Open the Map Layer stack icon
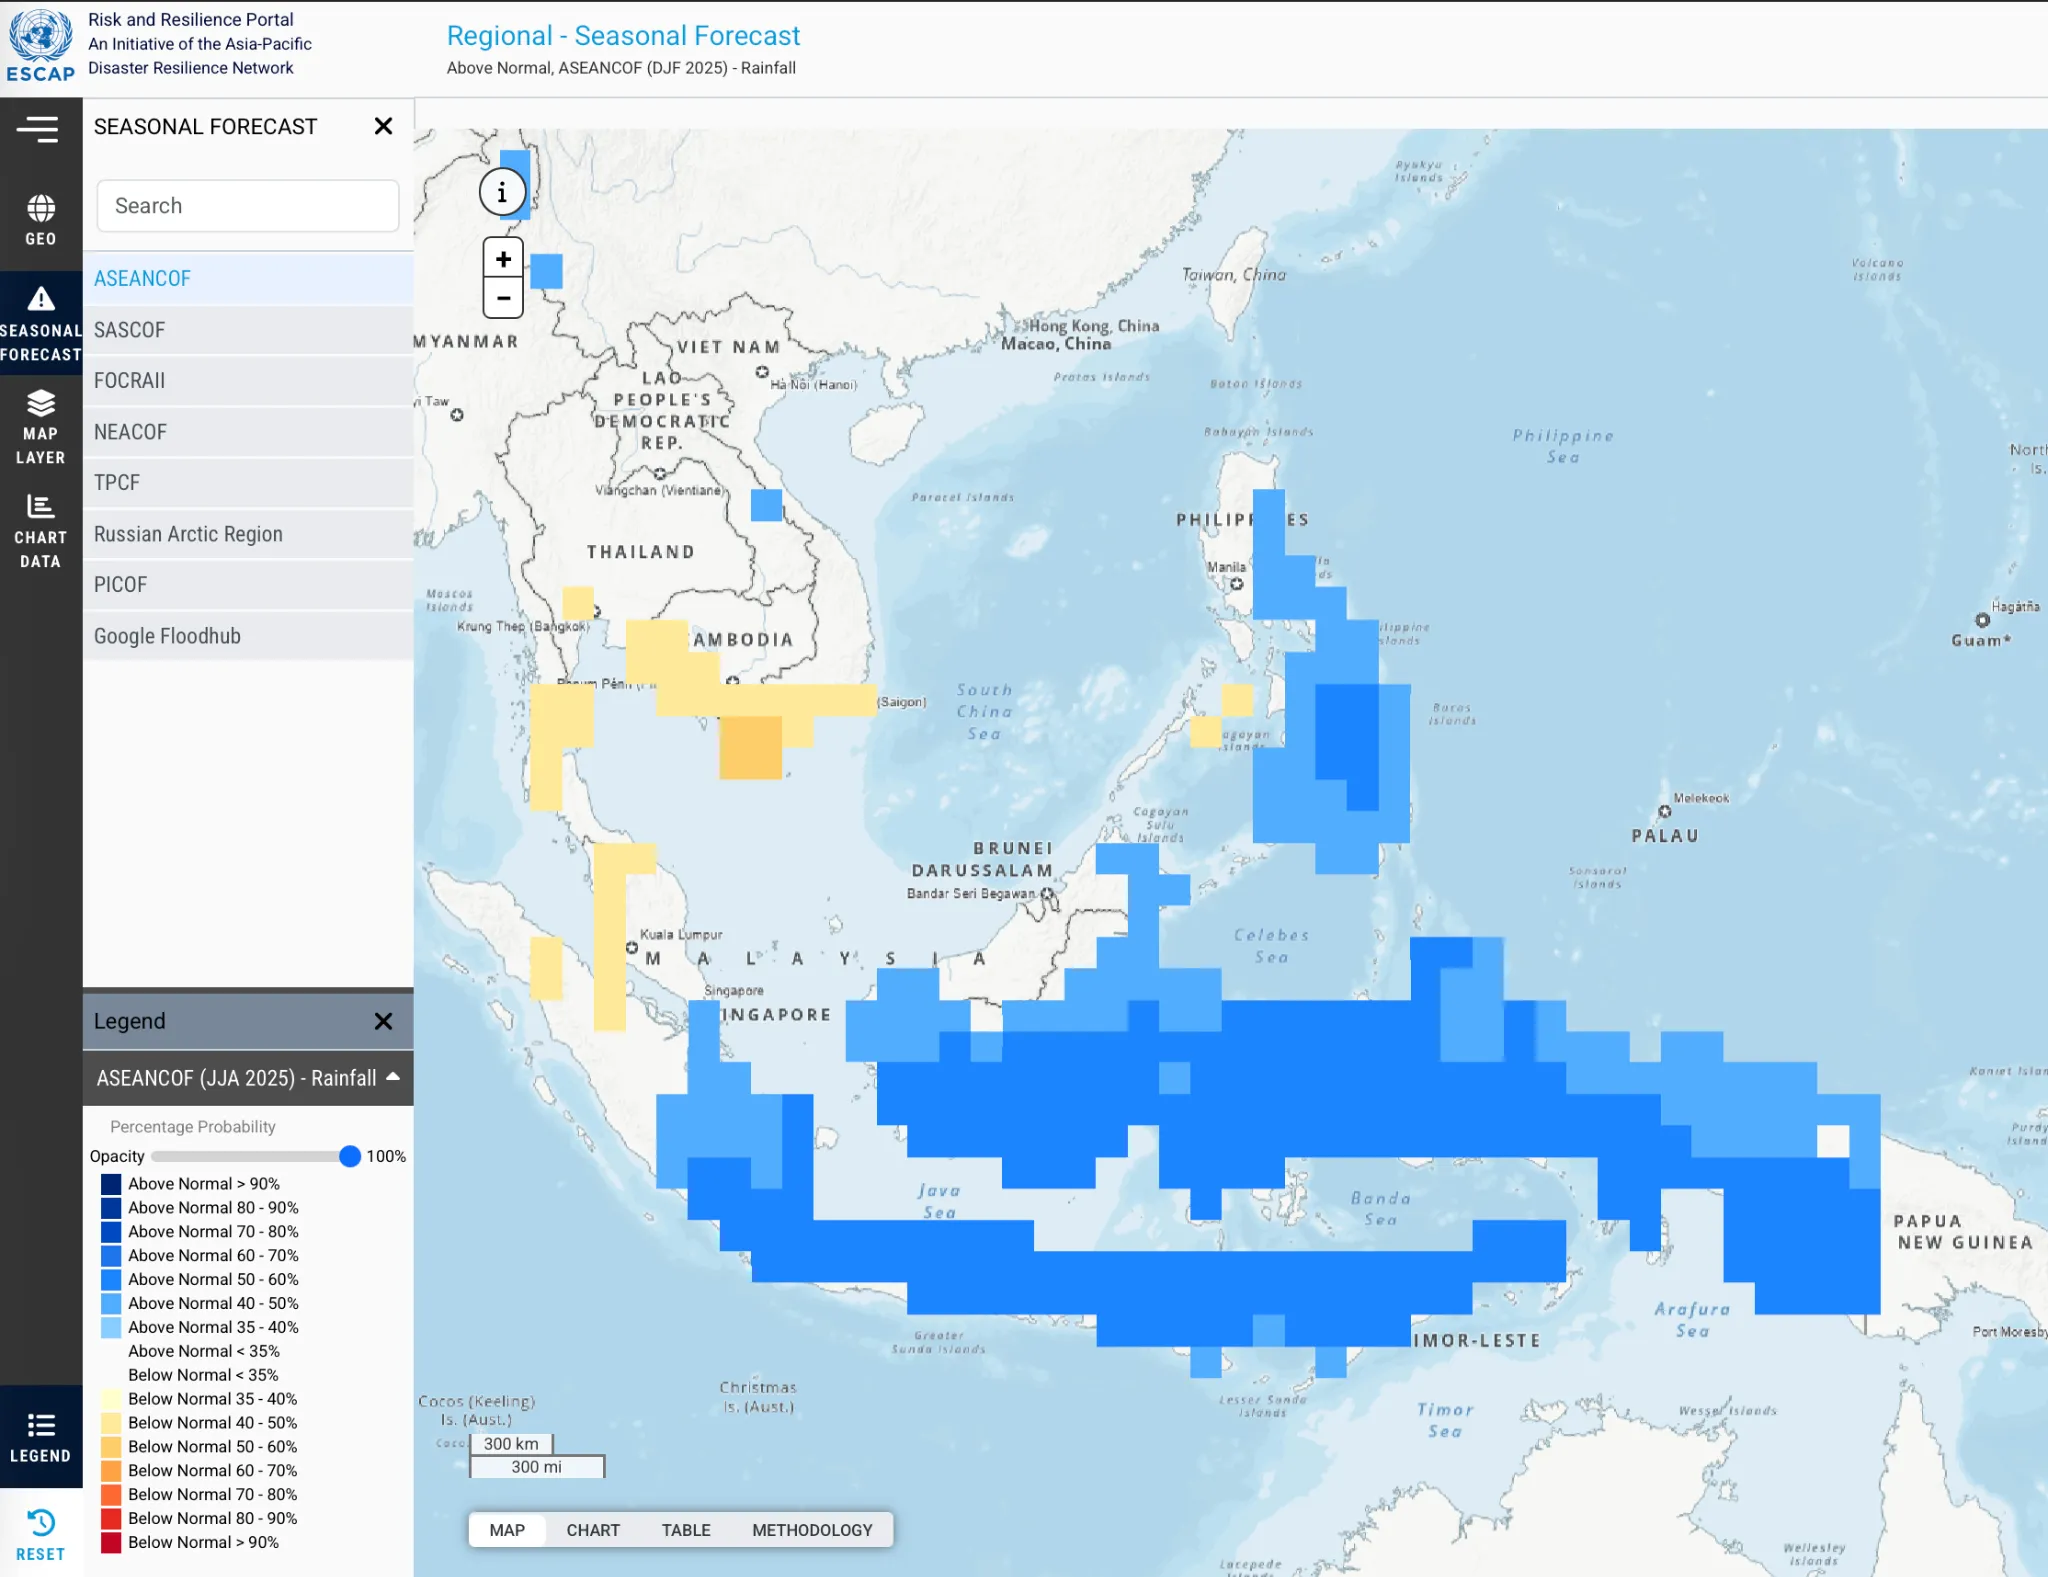 pyautogui.click(x=41, y=427)
